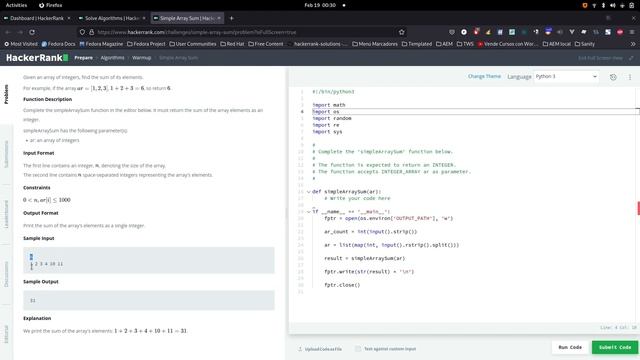The height and width of the screenshot is (360, 640).
Task: Click the volume icon in the system tray
Action: [612, 5]
